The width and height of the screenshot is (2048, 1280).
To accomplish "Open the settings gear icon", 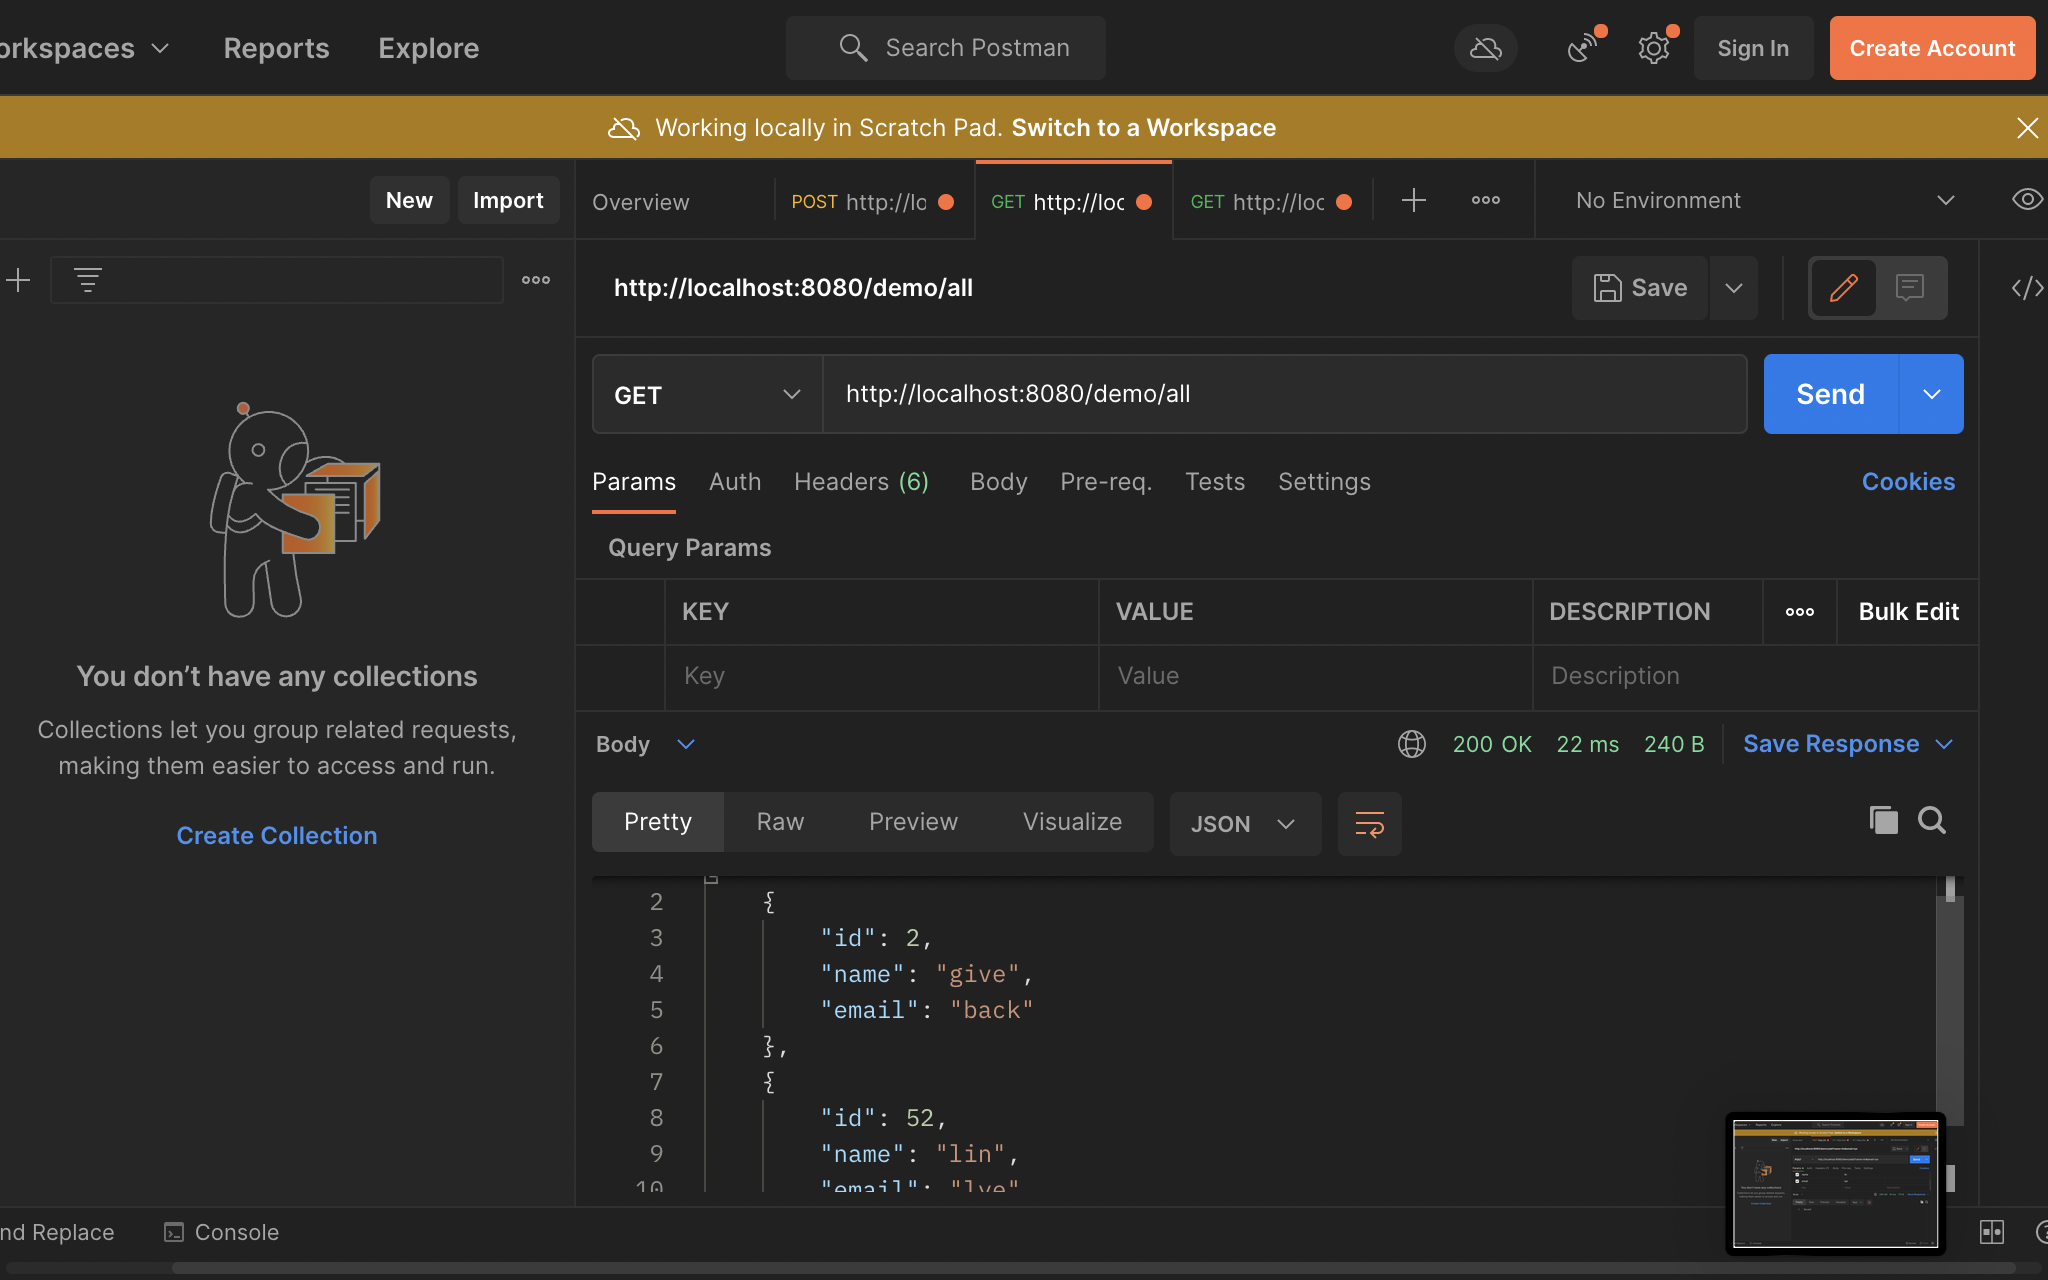I will point(1654,48).
